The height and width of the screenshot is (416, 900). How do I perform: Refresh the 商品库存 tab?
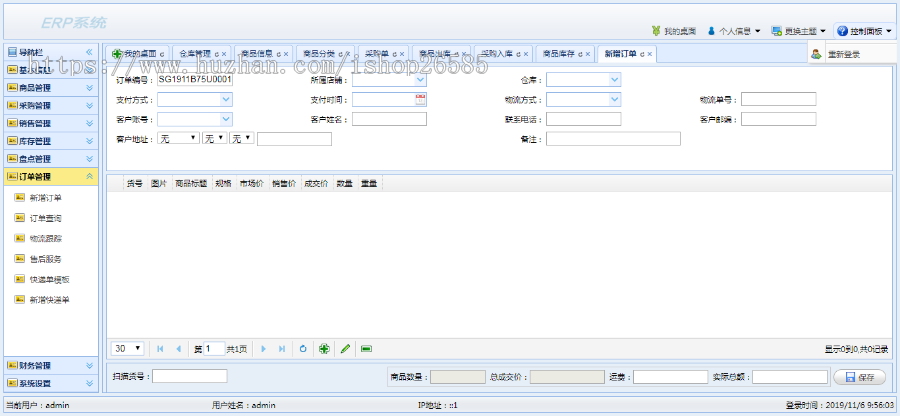[580, 54]
